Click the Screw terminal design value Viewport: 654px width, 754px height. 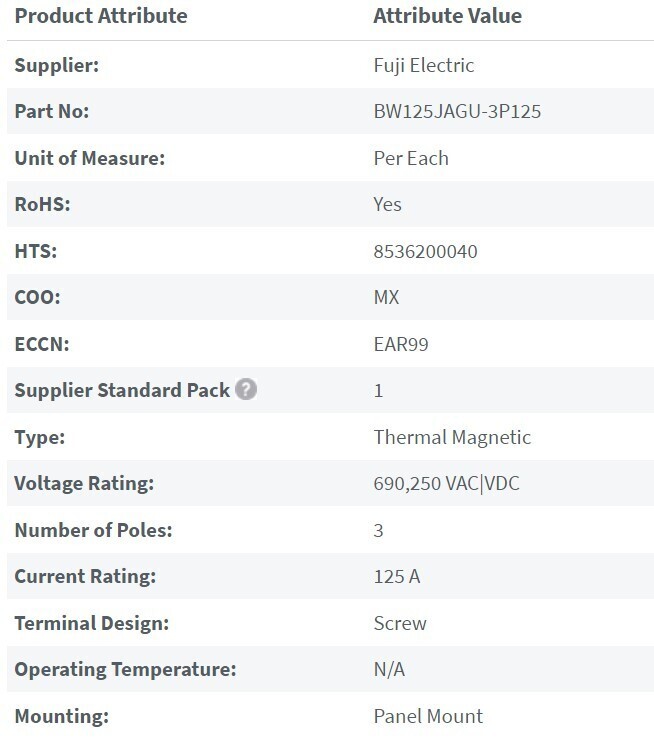pos(400,623)
